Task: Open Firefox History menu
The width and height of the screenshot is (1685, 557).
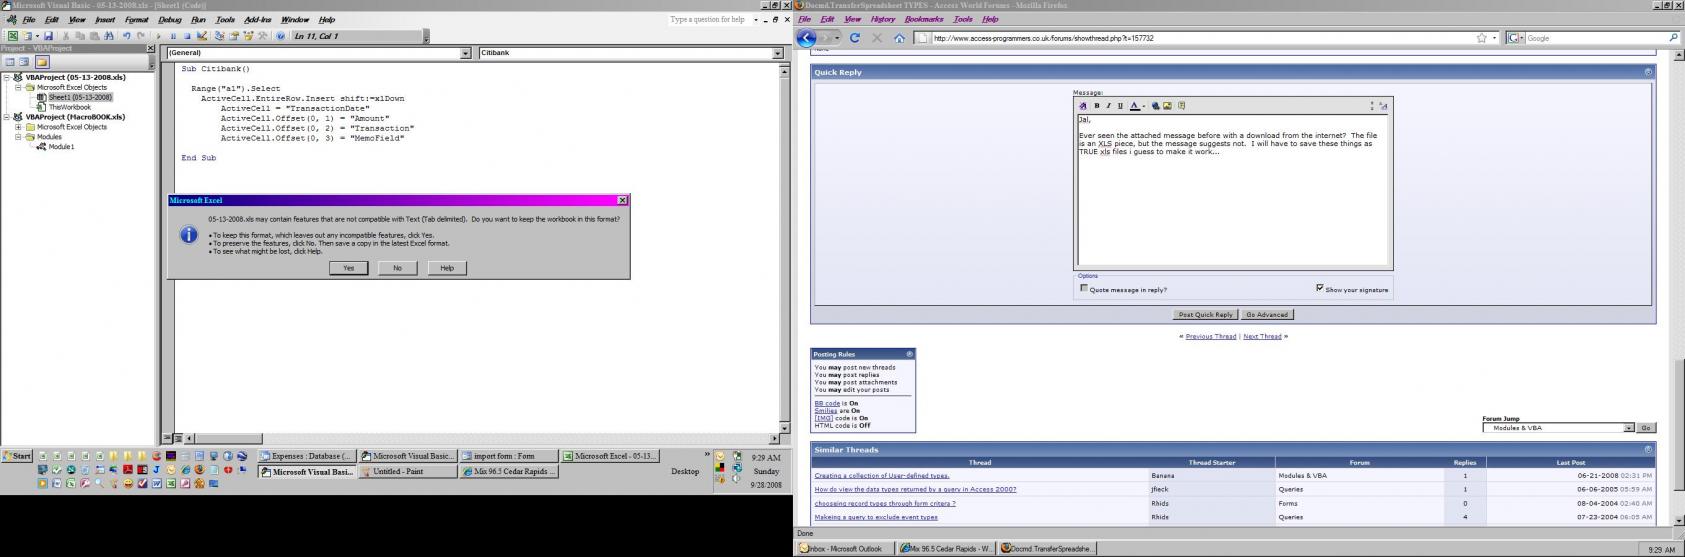Action: click(883, 19)
